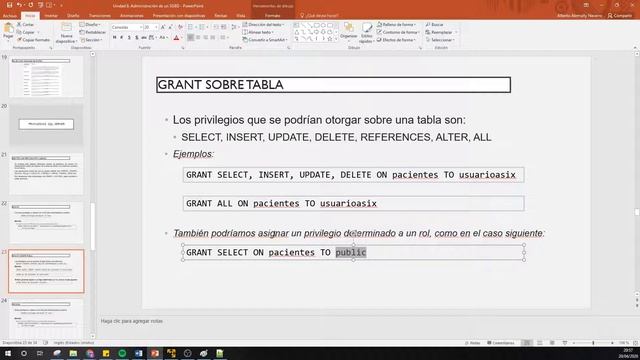The height and width of the screenshot is (360, 640).
Task: Open Efectos de forma options
Action: (396, 40)
